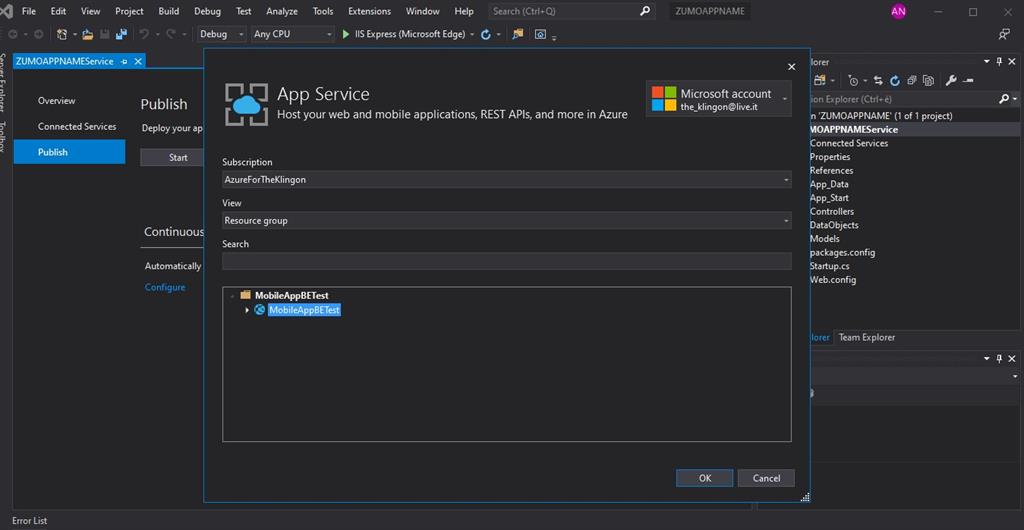Click the New Project toolbar icon
Viewport: 1024px width, 530px height.
[61, 34]
